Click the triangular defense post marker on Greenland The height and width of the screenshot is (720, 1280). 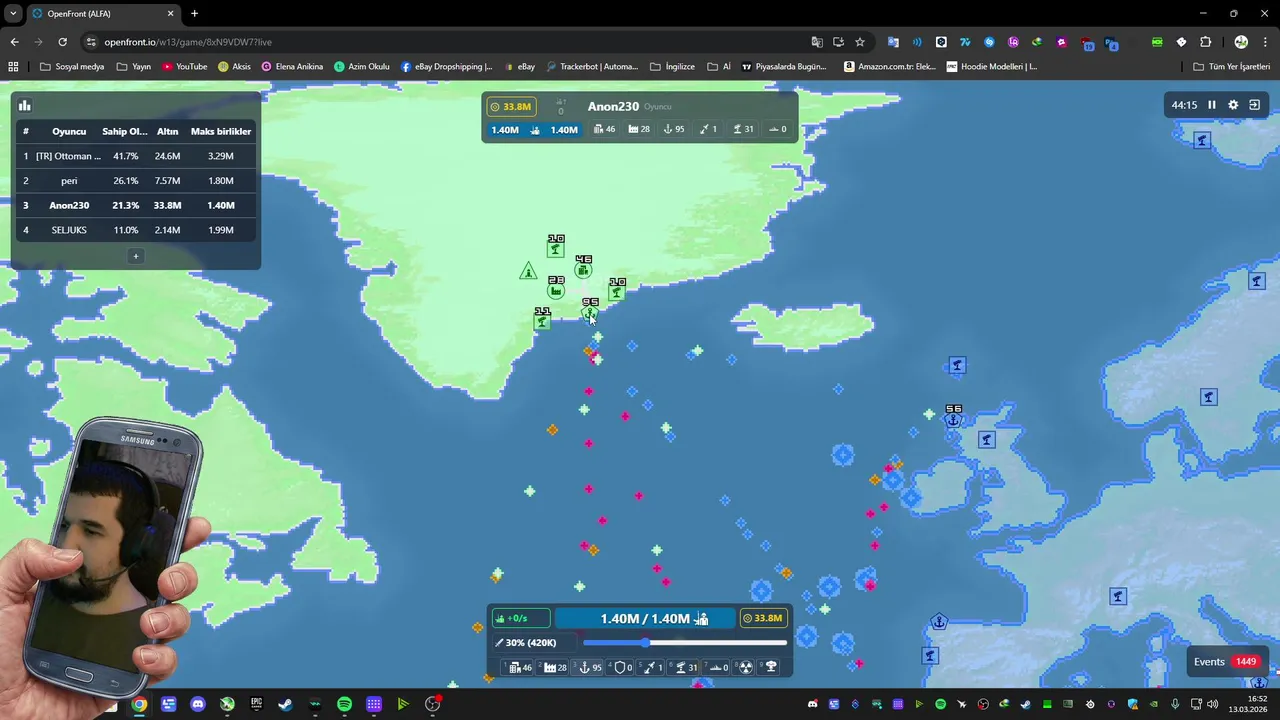(x=528, y=271)
